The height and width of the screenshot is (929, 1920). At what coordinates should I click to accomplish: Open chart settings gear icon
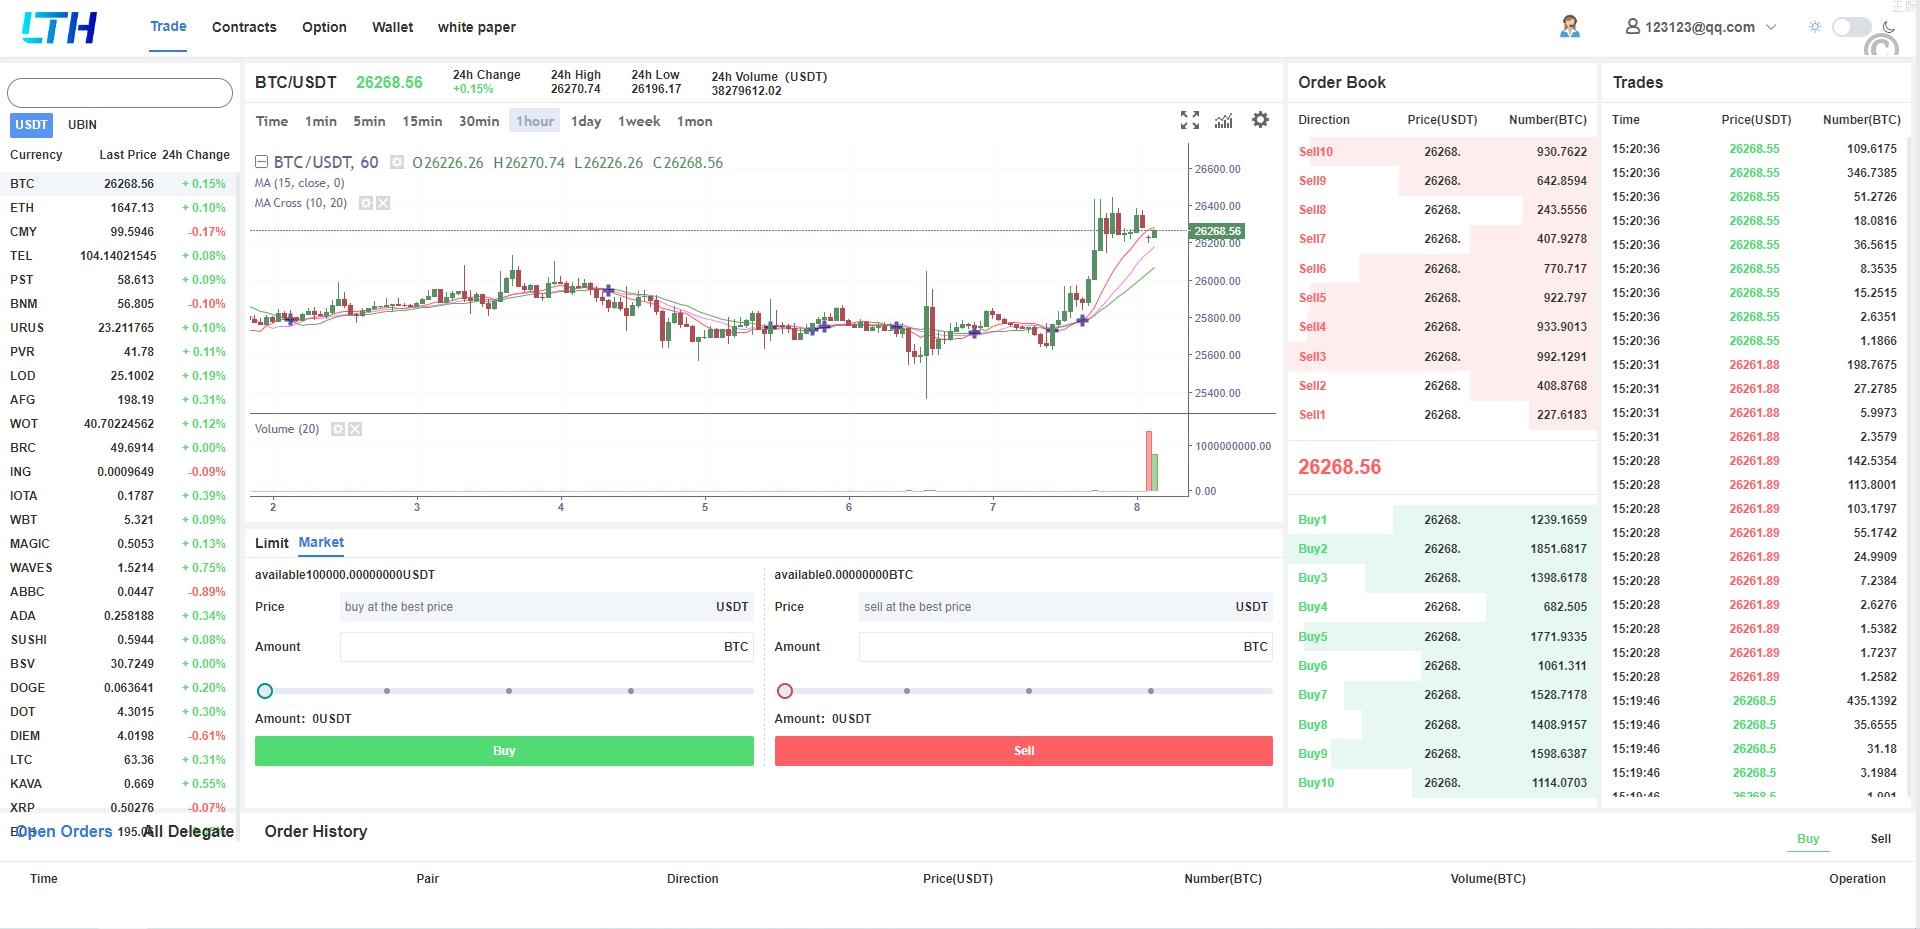click(x=1260, y=120)
